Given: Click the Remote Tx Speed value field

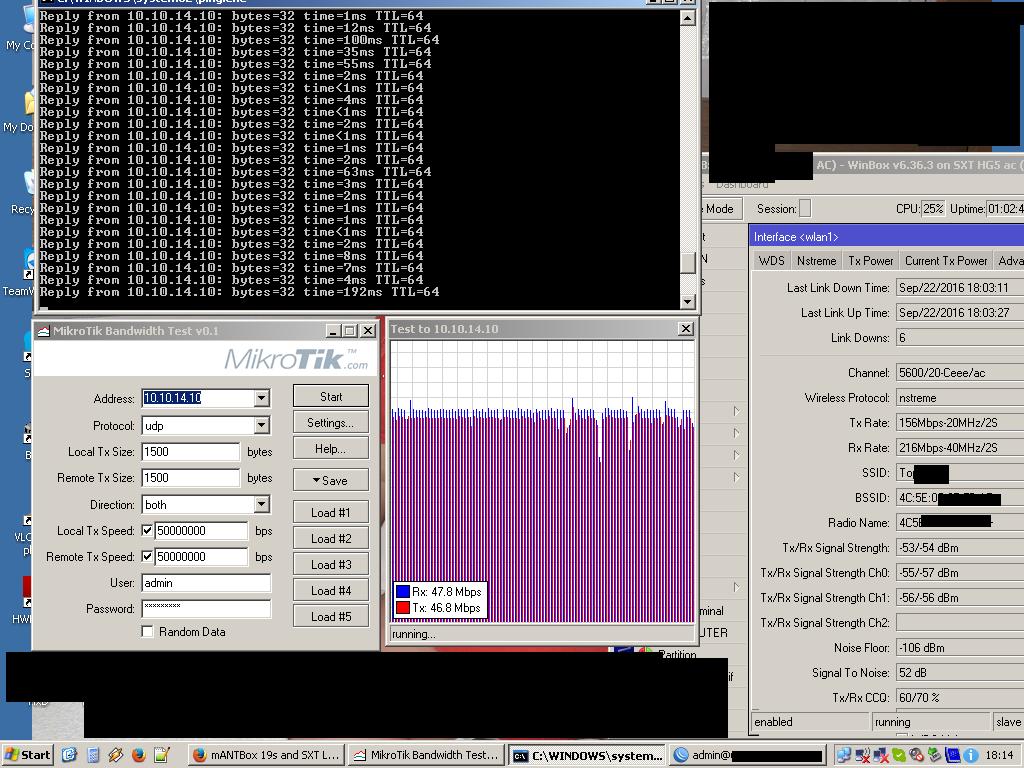Looking at the screenshot, I should [x=201, y=556].
